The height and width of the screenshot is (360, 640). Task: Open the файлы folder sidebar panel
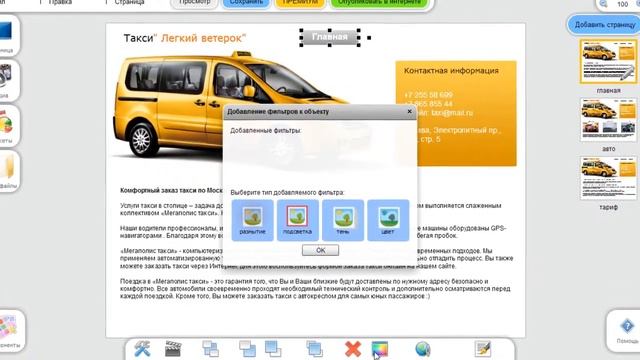(x=8, y=170)
